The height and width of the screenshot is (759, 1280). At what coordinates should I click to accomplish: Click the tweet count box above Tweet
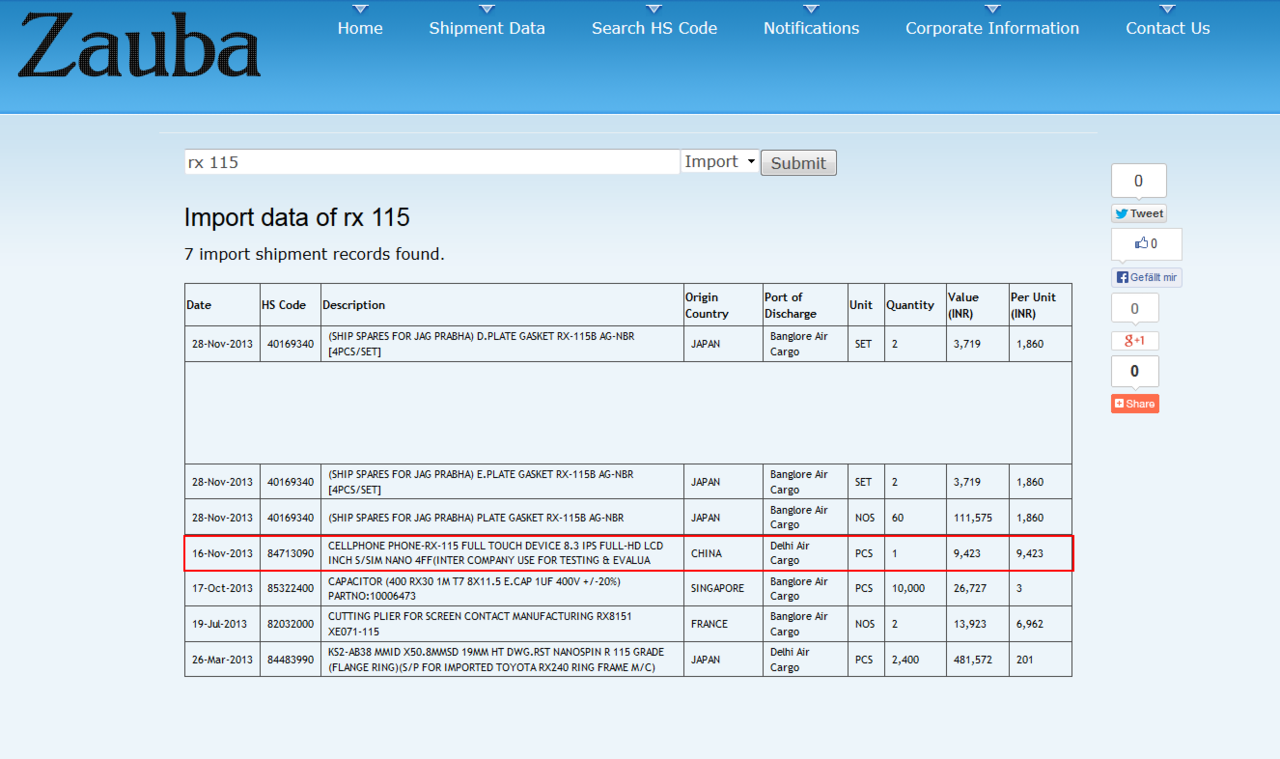tap(1138, 181)
